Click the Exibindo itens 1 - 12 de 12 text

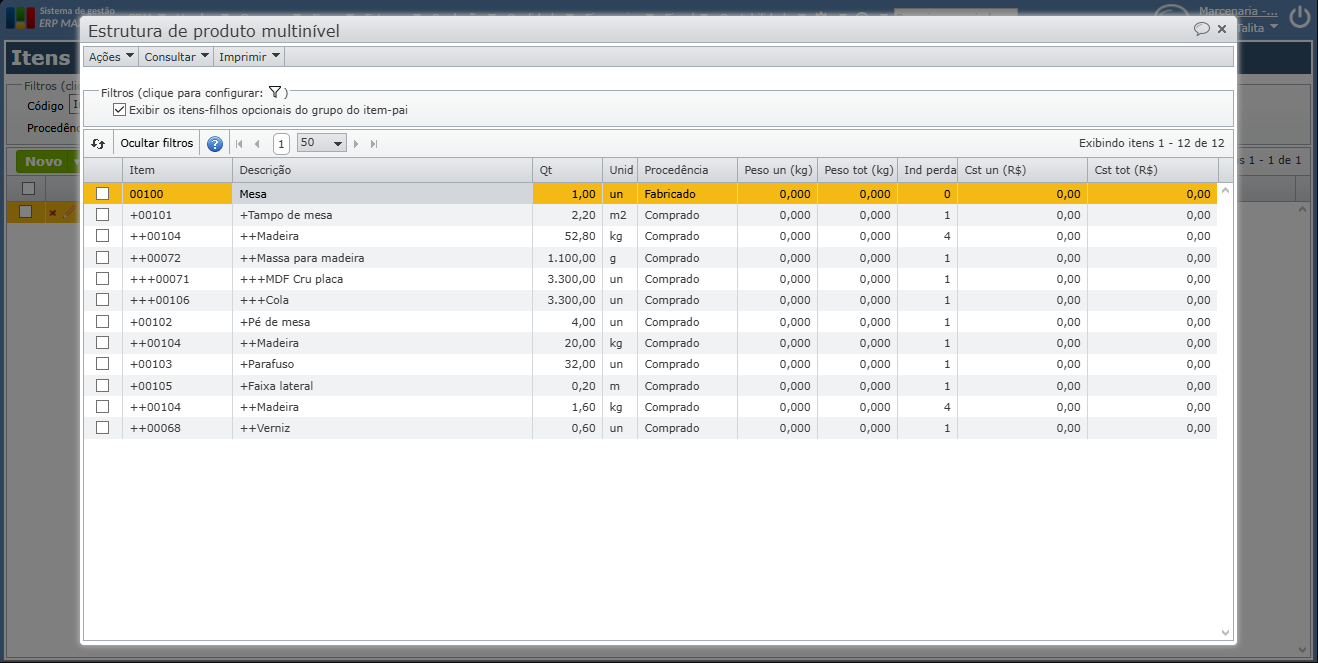tap(1151, 143)
